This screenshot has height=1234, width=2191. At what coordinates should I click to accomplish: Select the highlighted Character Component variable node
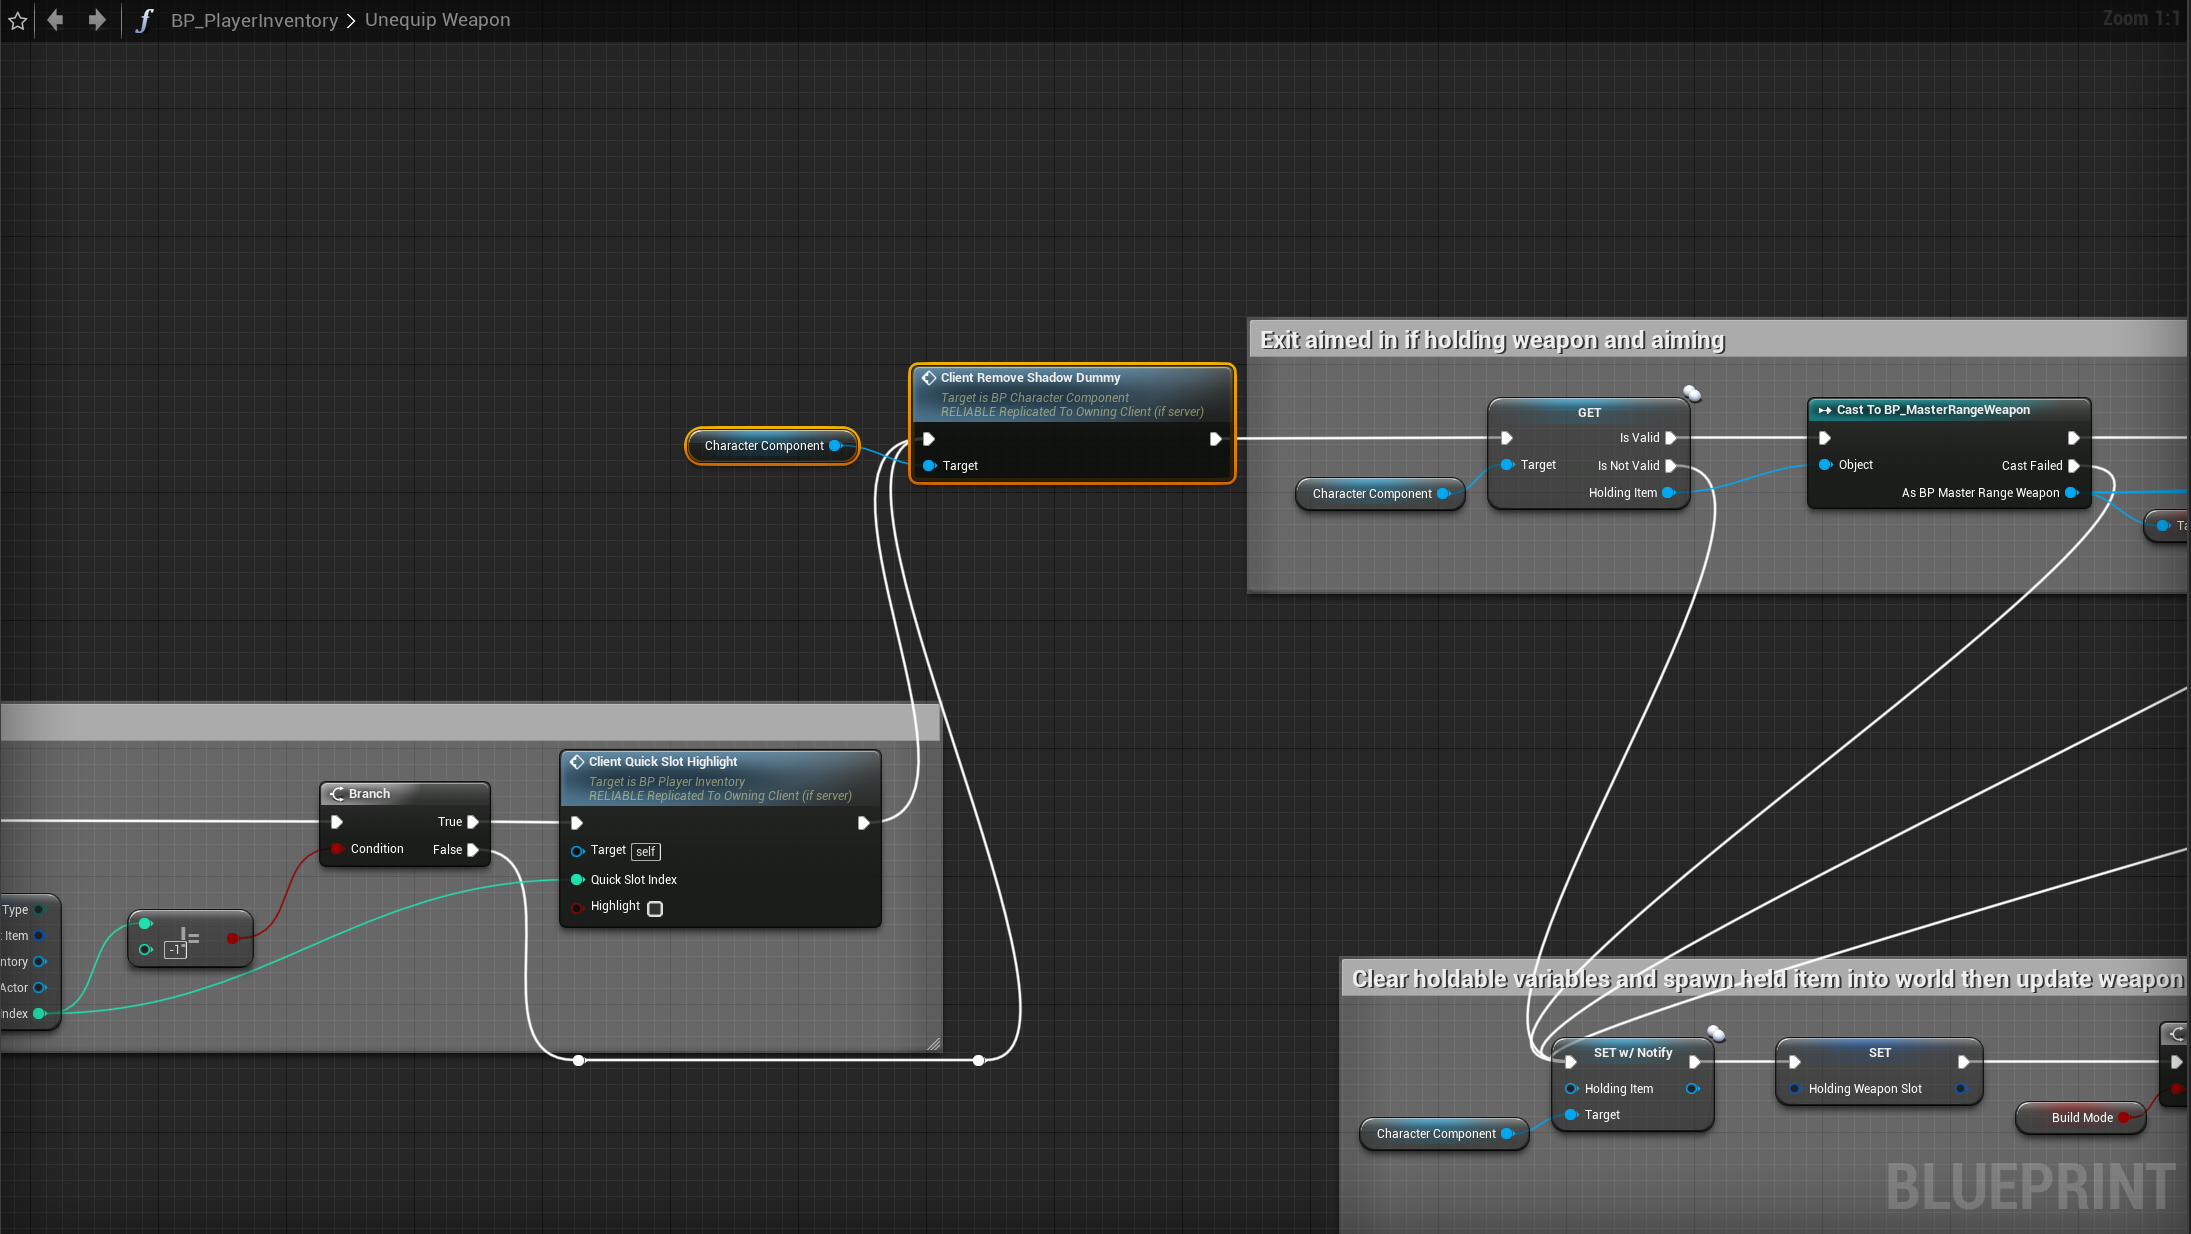764,446
